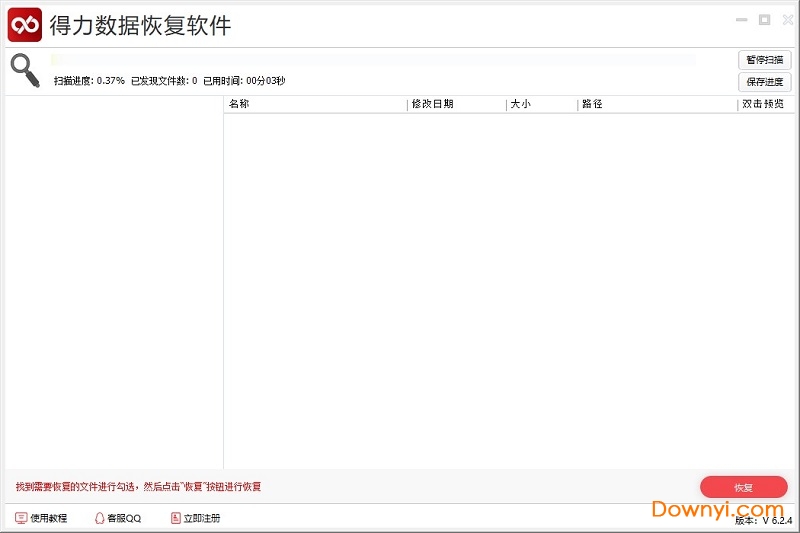Click the 双击预览 preview column header
This screenshot has height=533, width=800.
click(x=765, y=104)
